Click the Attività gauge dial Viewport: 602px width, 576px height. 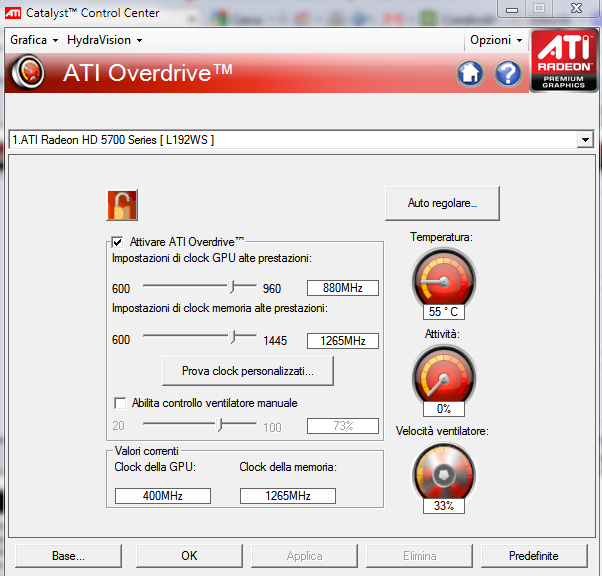tap(443, 376)
